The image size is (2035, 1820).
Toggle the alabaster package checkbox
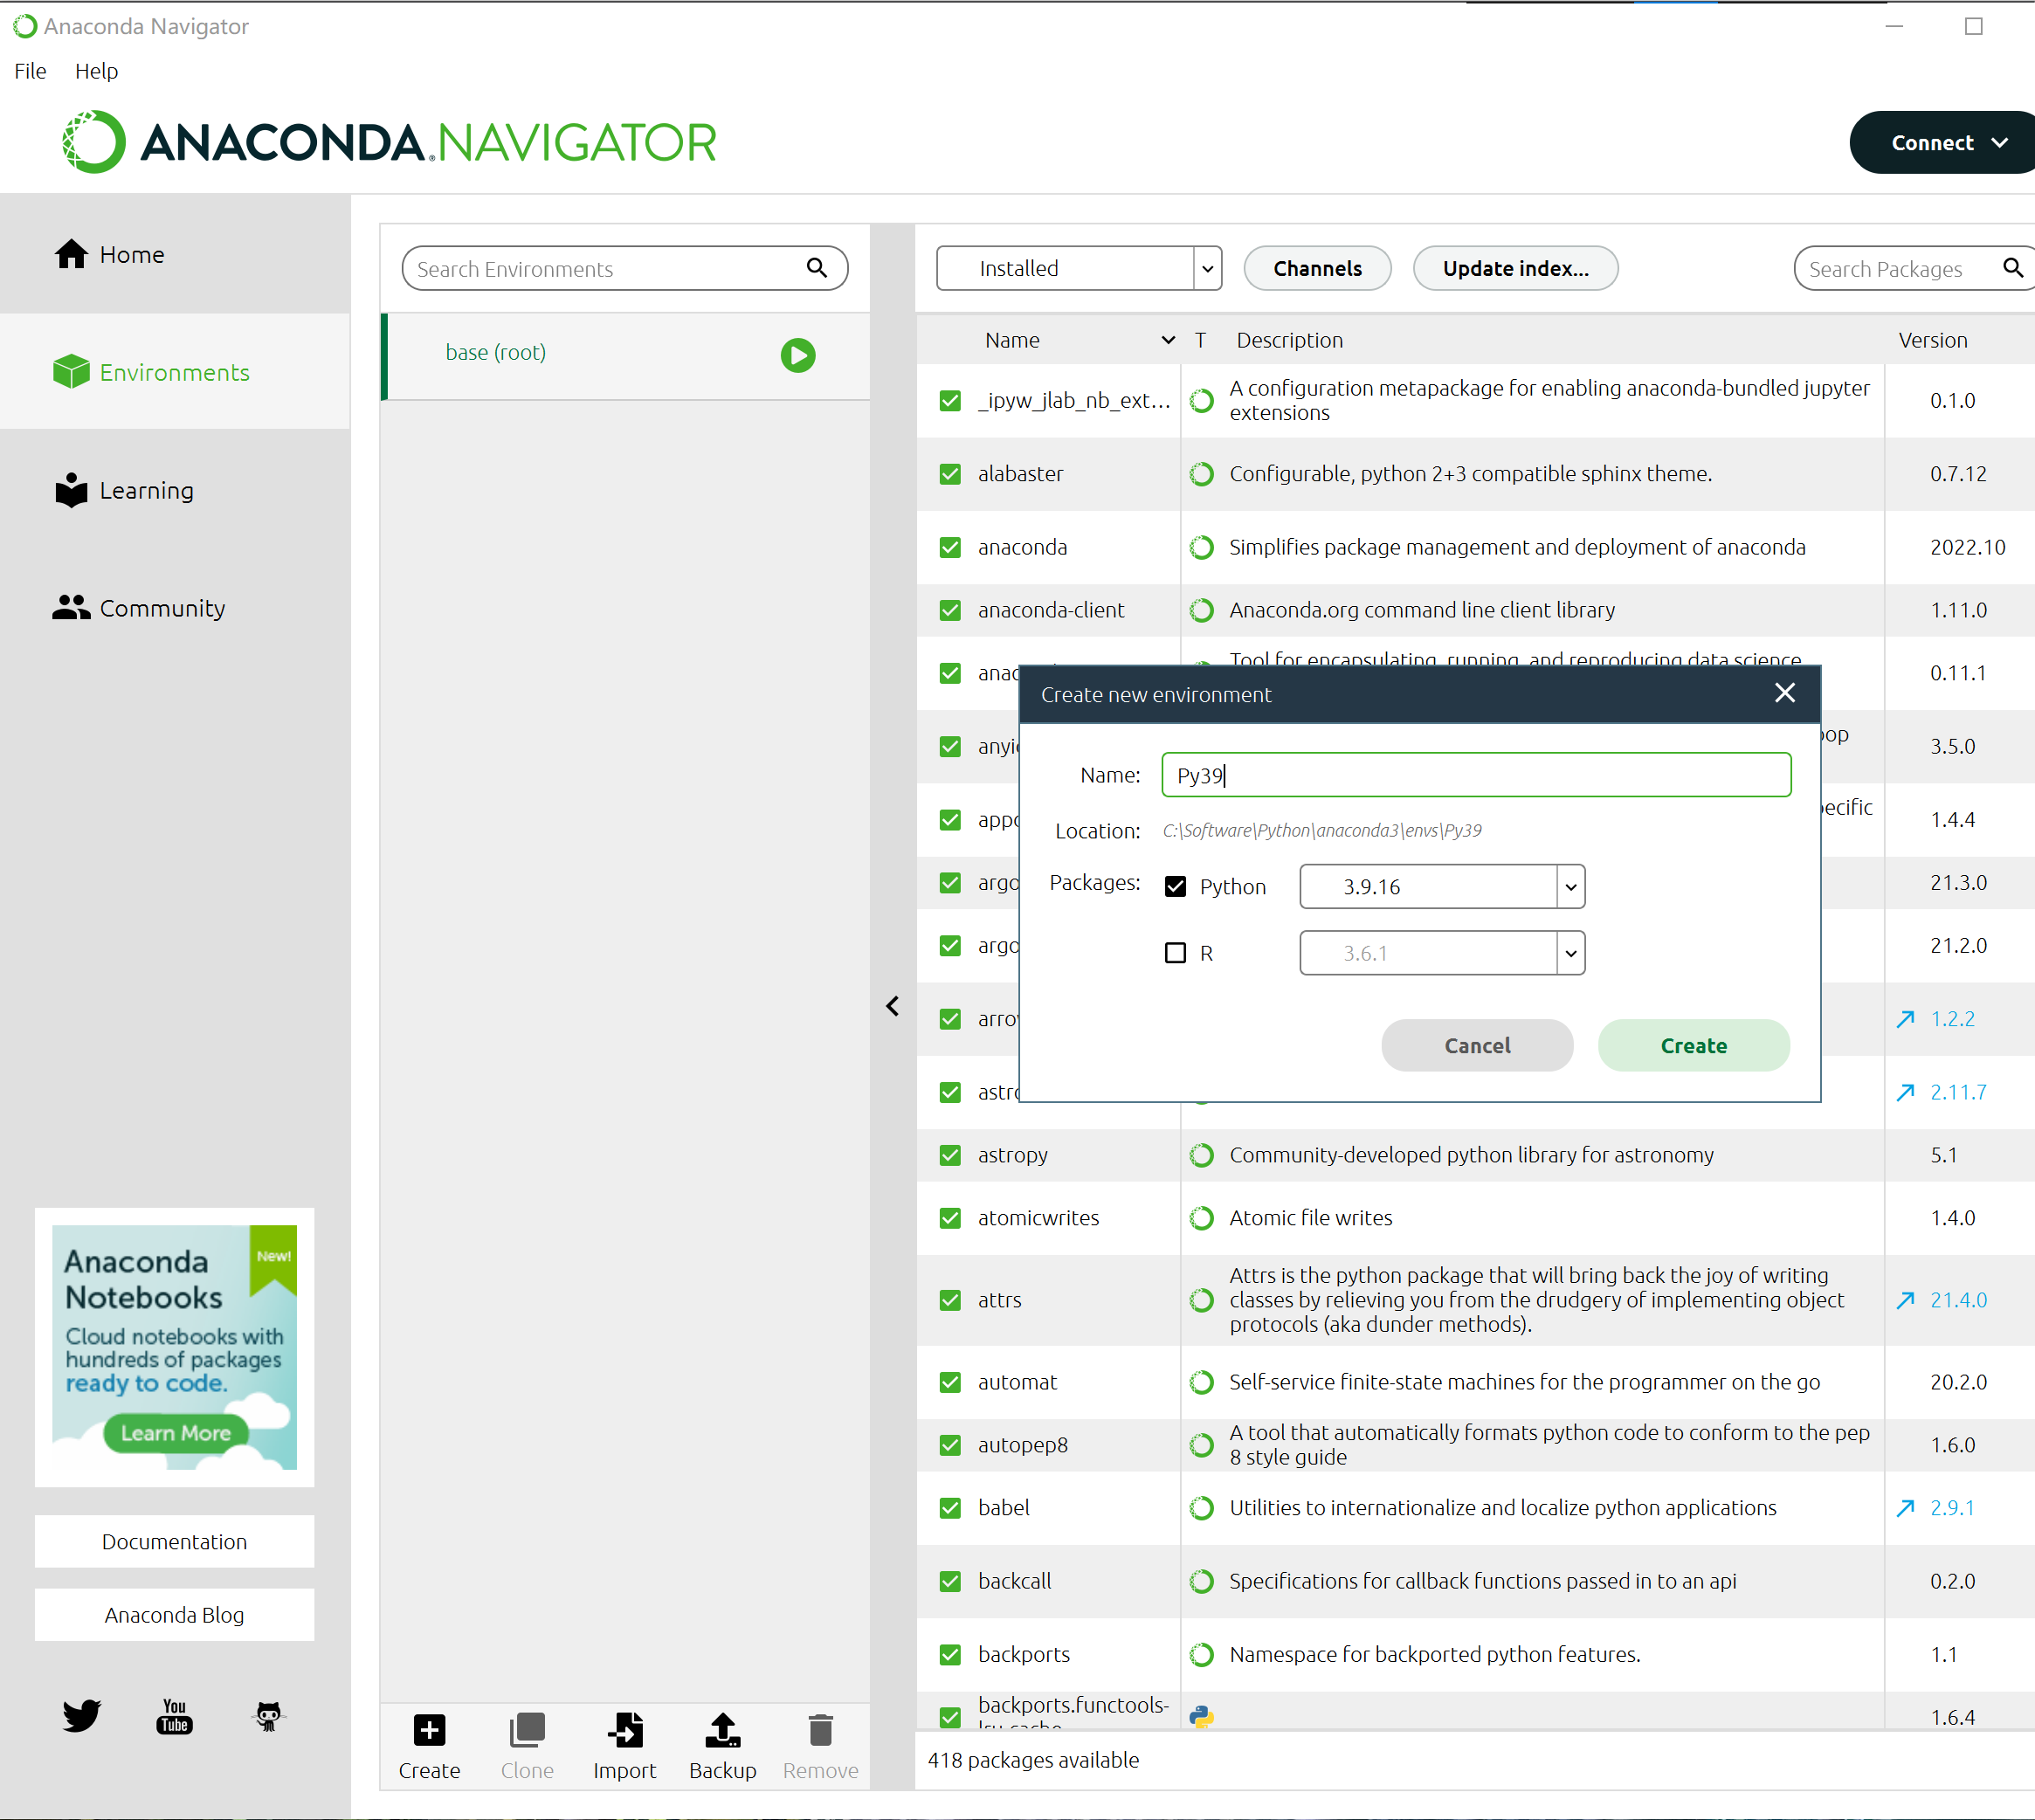pyautogui.click(x=950, y=474)
